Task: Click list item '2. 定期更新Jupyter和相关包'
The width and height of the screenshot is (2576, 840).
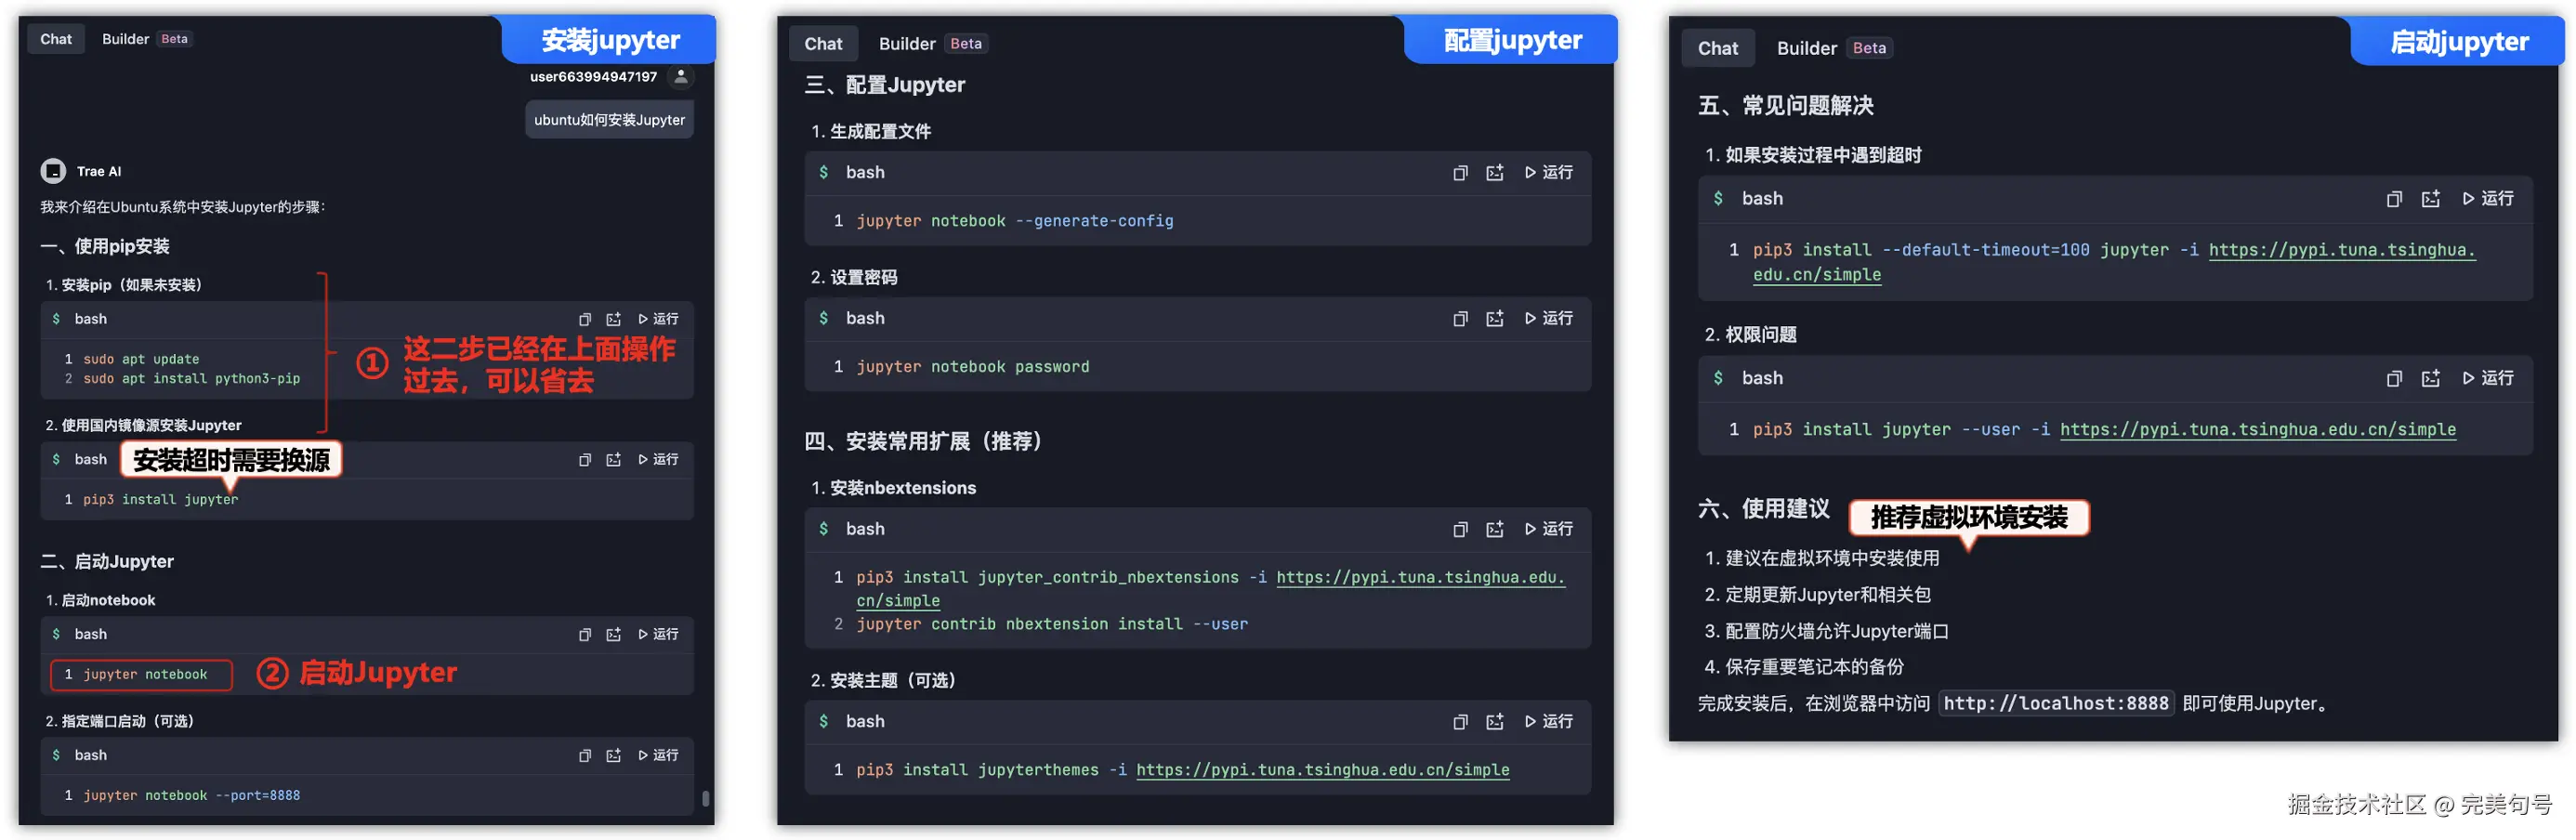Action: [x=1817, y=595]
